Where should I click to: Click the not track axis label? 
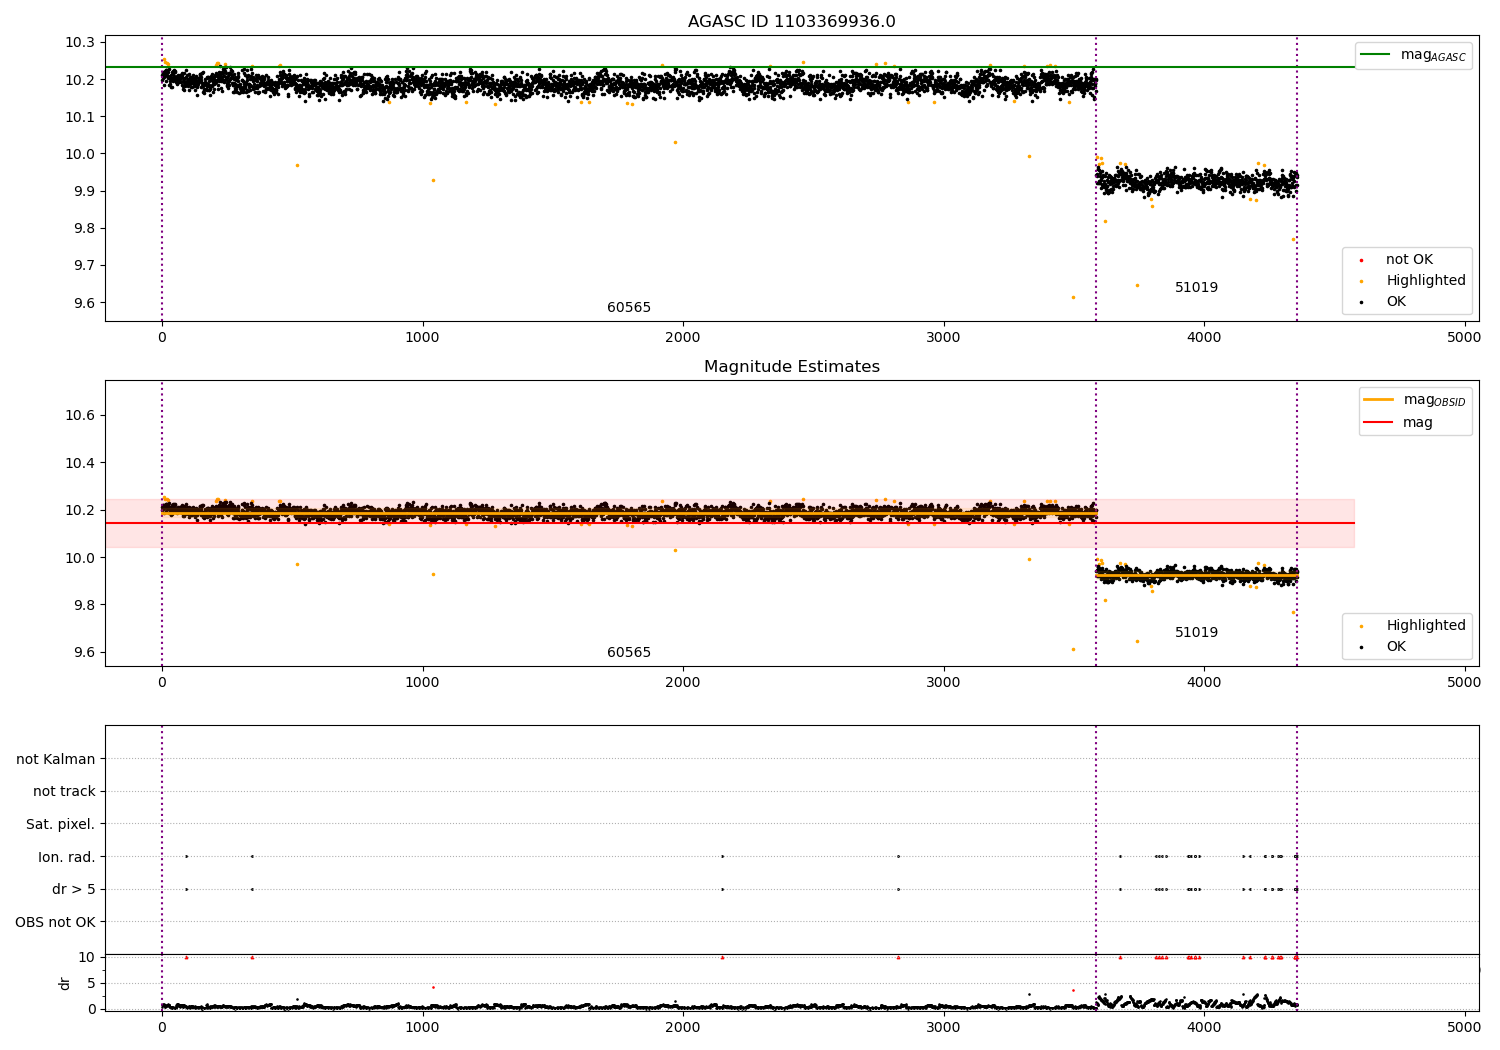64,791
